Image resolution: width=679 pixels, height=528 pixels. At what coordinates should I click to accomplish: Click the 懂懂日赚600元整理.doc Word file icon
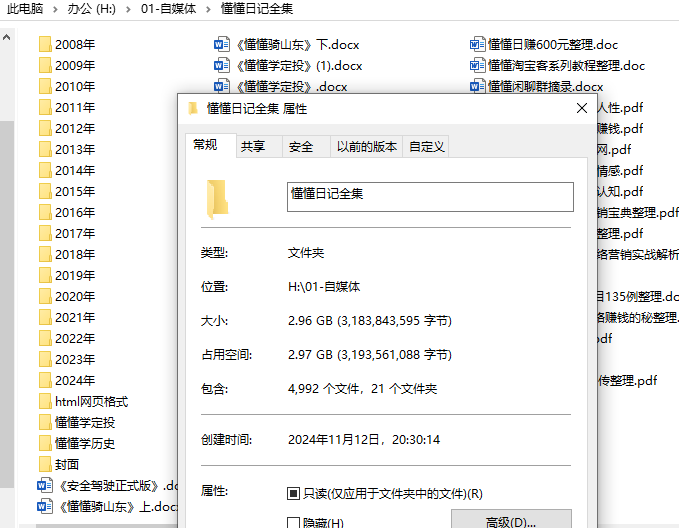(477, 44)
